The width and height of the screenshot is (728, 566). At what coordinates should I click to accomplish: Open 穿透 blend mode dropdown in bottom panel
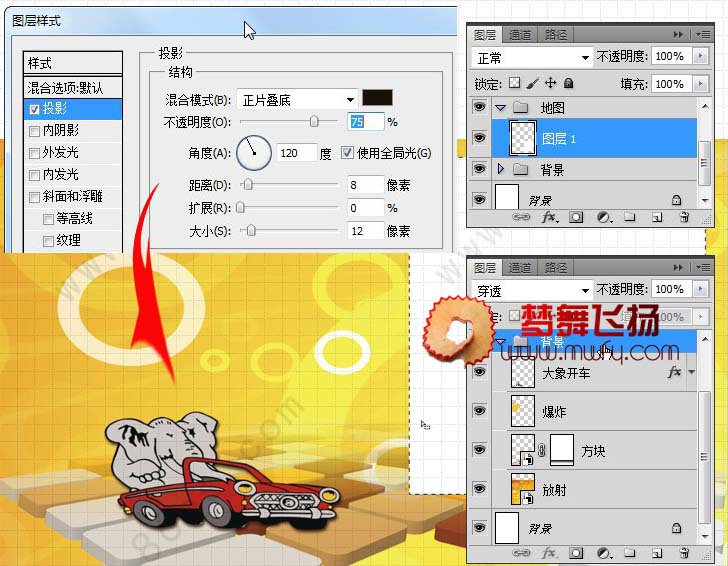pos(533,291)
